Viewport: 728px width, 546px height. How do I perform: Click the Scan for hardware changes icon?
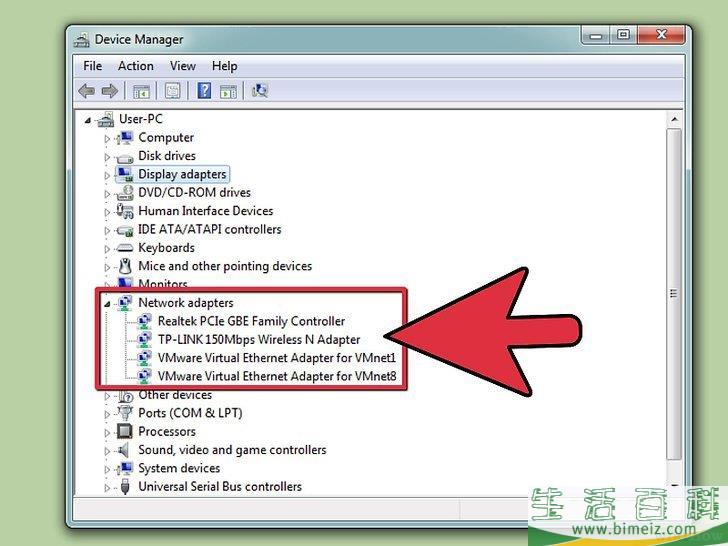(260, 91)
